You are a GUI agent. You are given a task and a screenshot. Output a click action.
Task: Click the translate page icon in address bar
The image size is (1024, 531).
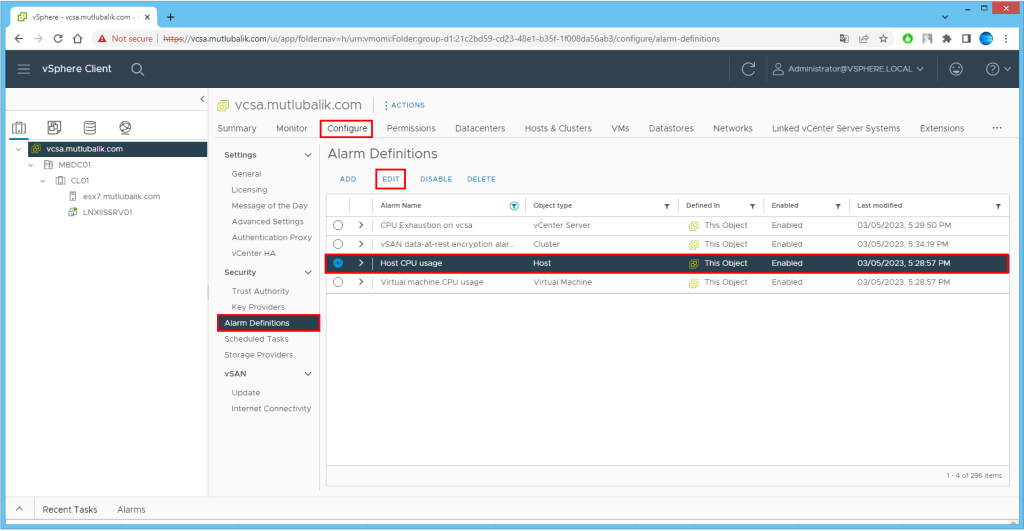point(844,39)
